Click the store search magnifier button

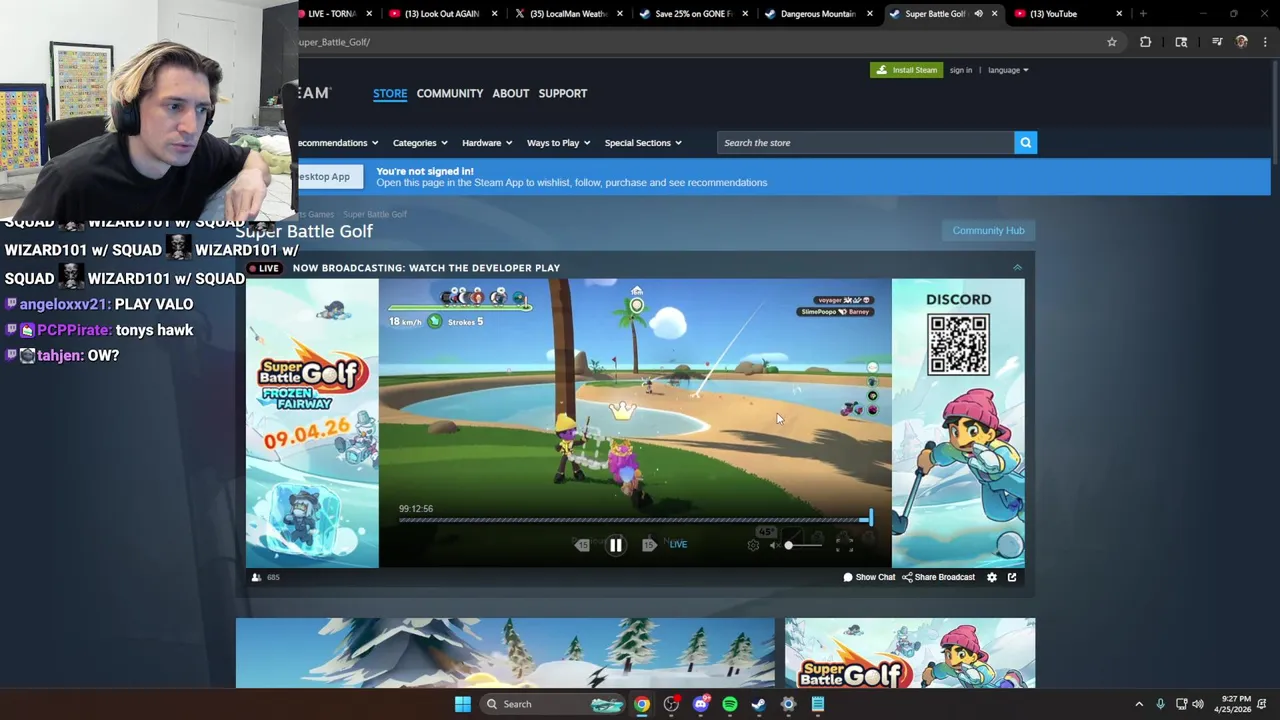tap(1025, 143)
